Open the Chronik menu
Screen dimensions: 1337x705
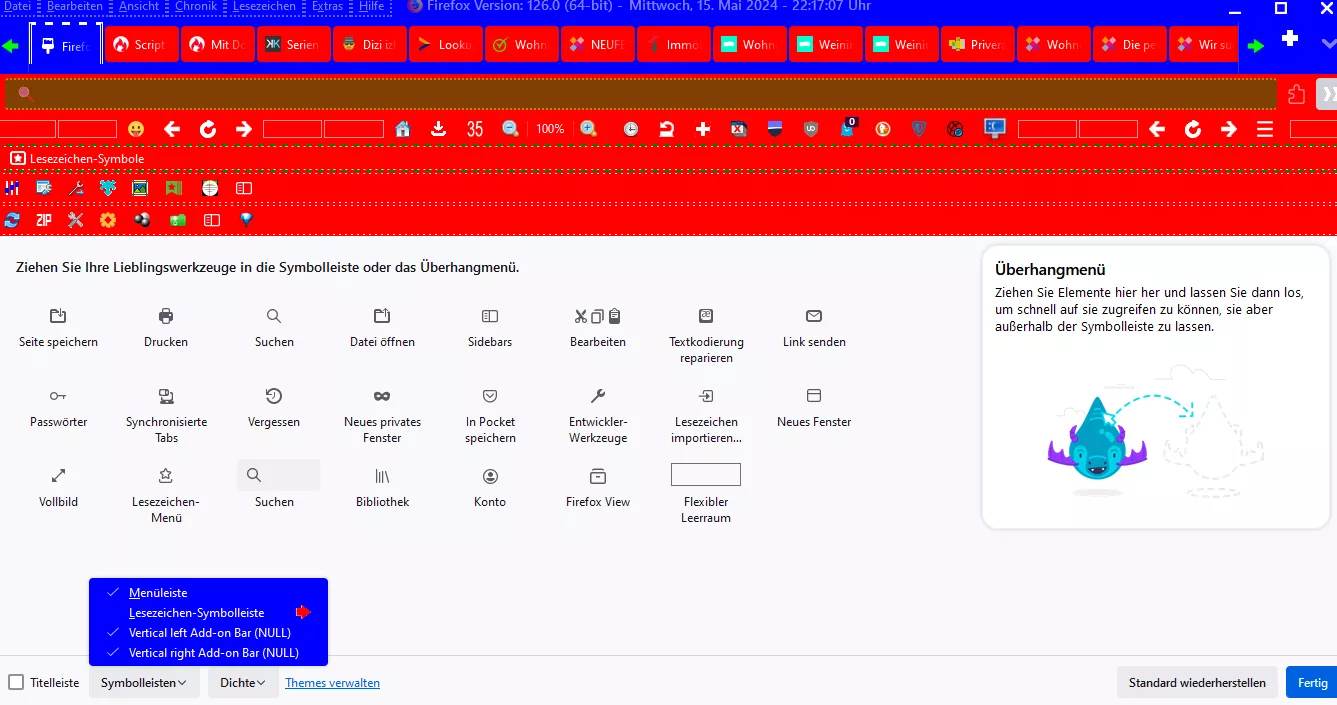195,7
